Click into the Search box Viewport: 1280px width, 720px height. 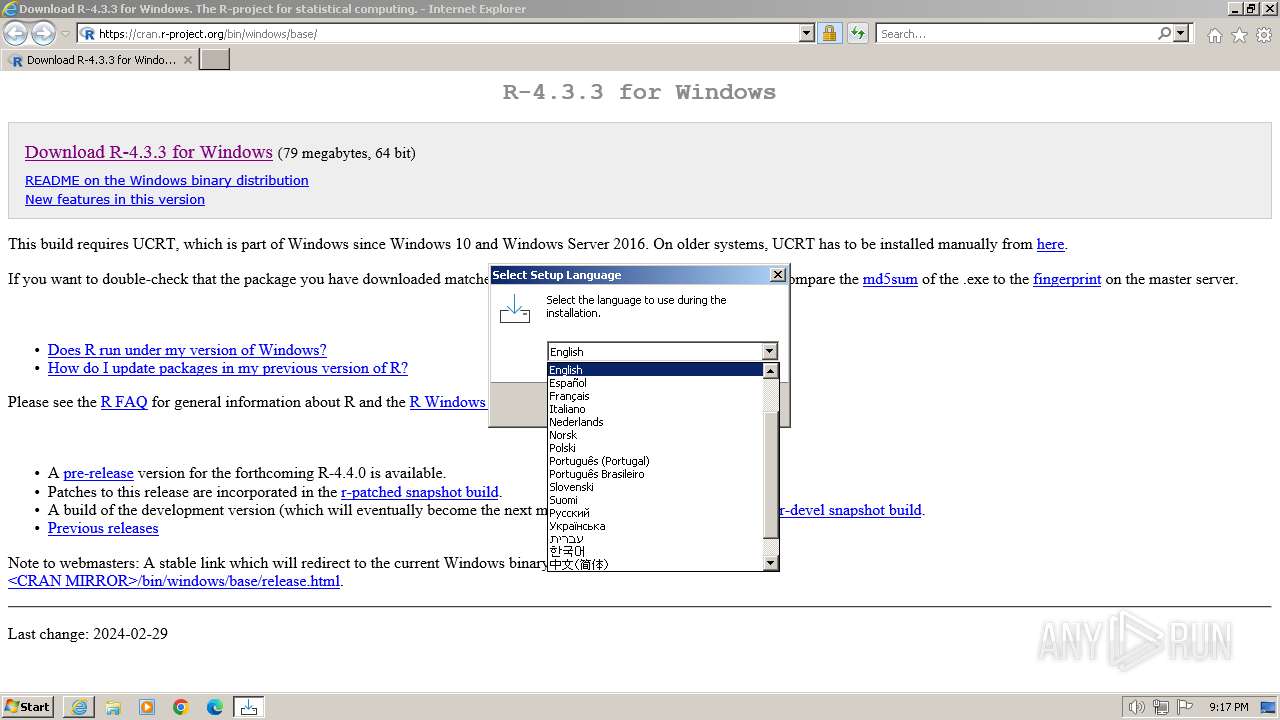click(1015, 34)
